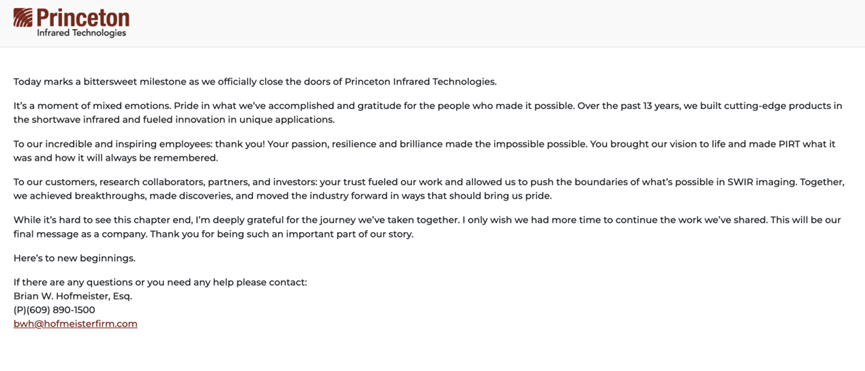865x371 pixels.
Task: Click the line starting 'To our customers, research collaborators'
Action: (x=429, y=182)
